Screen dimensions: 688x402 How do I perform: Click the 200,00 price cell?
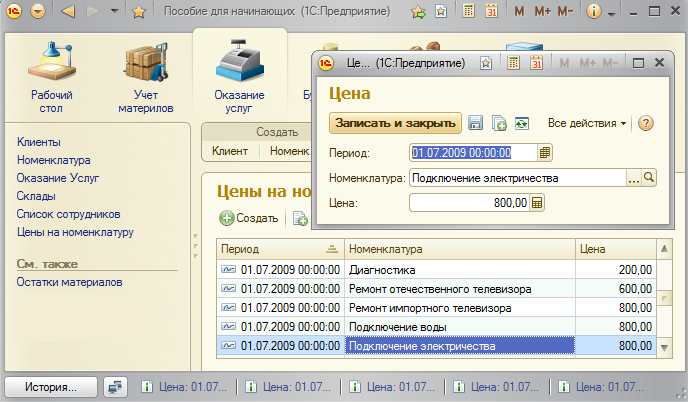click(616, 269)
